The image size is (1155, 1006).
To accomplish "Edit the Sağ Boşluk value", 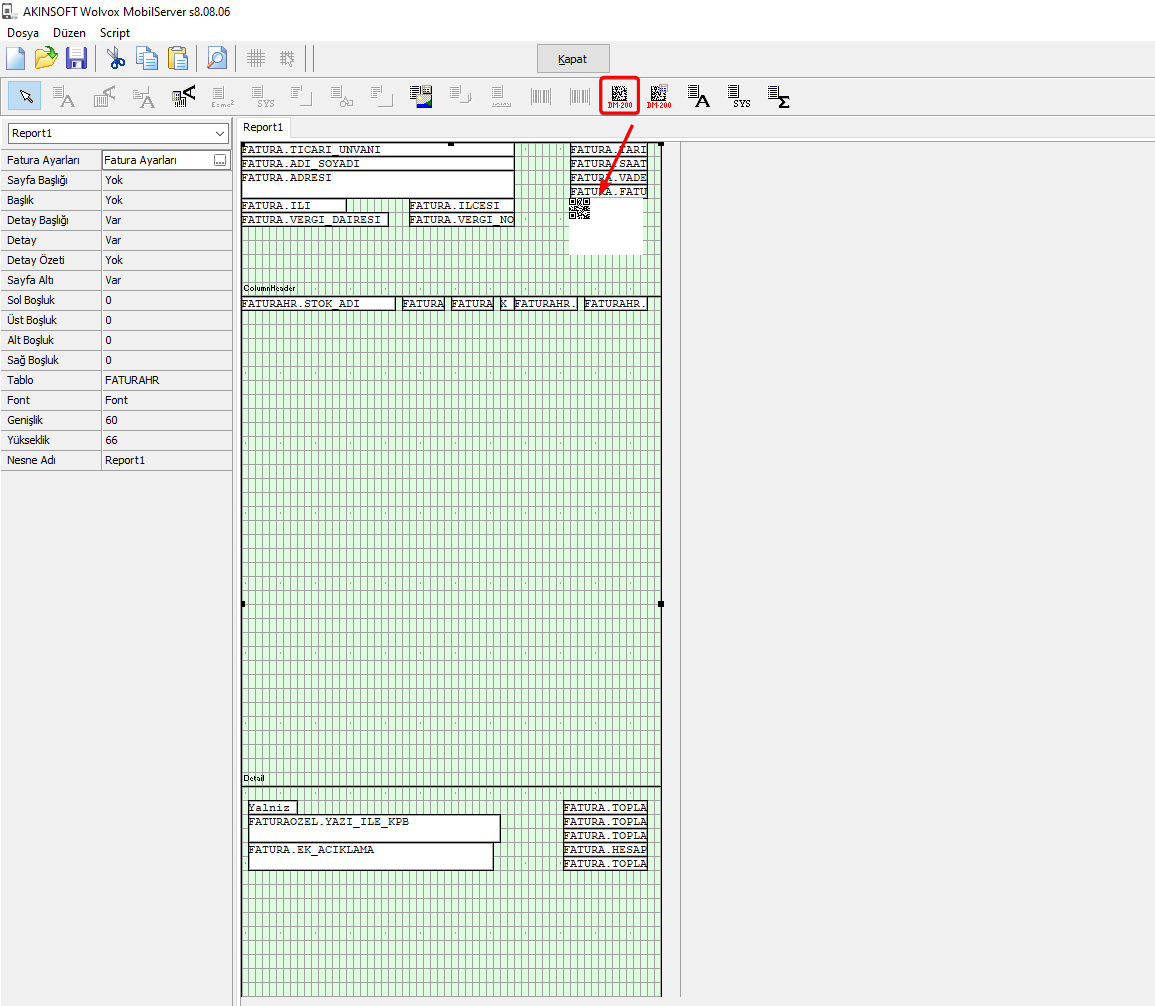I will pos(166,360).
